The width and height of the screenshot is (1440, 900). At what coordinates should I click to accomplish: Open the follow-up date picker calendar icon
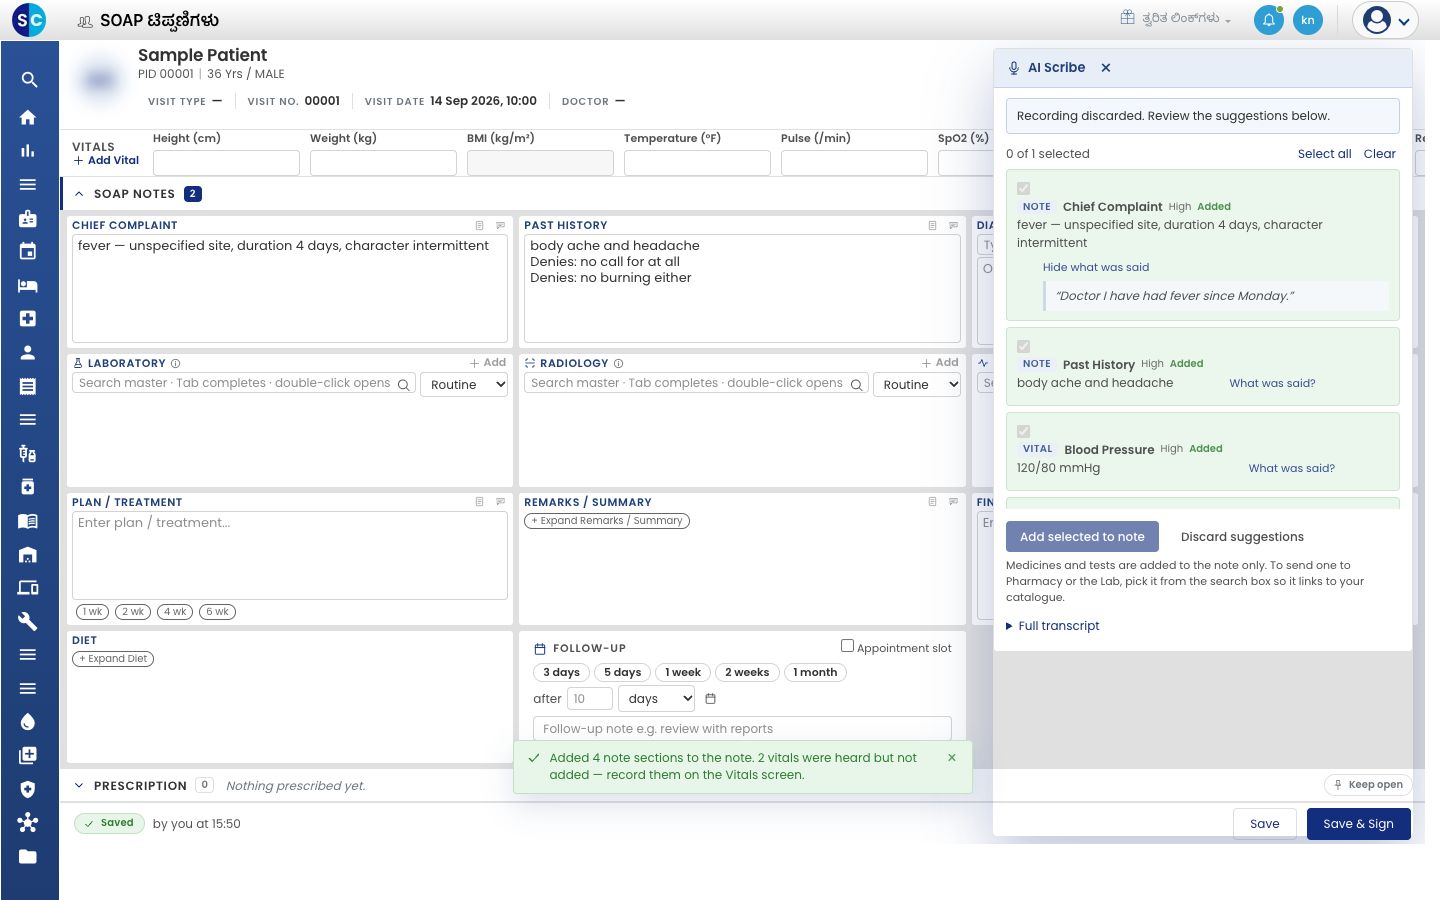click(x=711, y=699)
